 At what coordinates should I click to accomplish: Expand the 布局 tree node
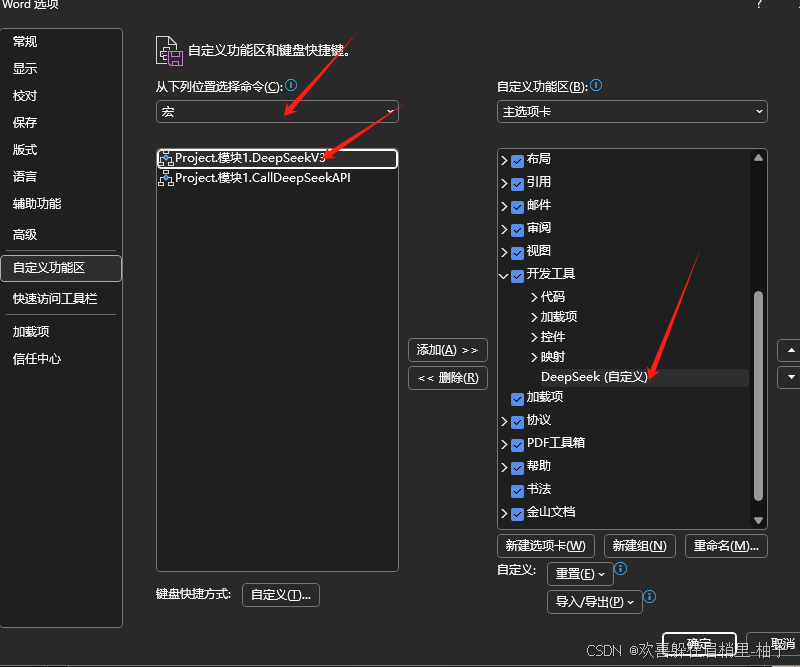(504, 161)
